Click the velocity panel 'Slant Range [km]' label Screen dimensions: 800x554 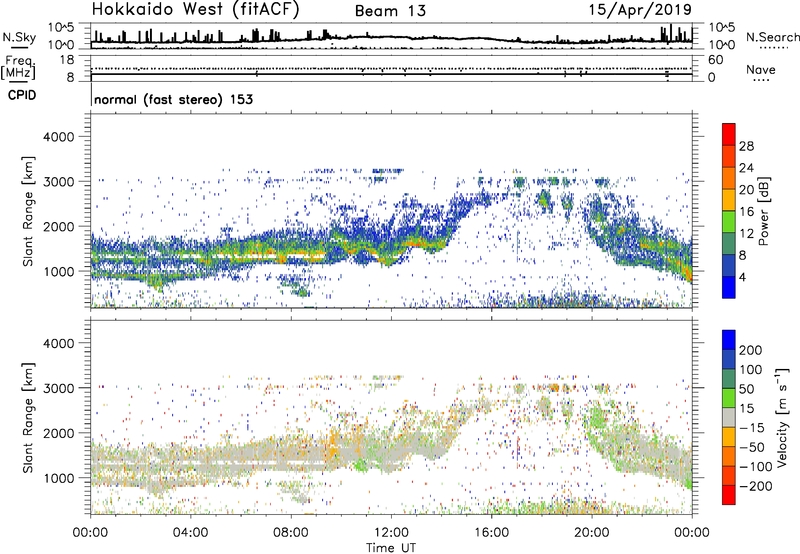(28, 418)
